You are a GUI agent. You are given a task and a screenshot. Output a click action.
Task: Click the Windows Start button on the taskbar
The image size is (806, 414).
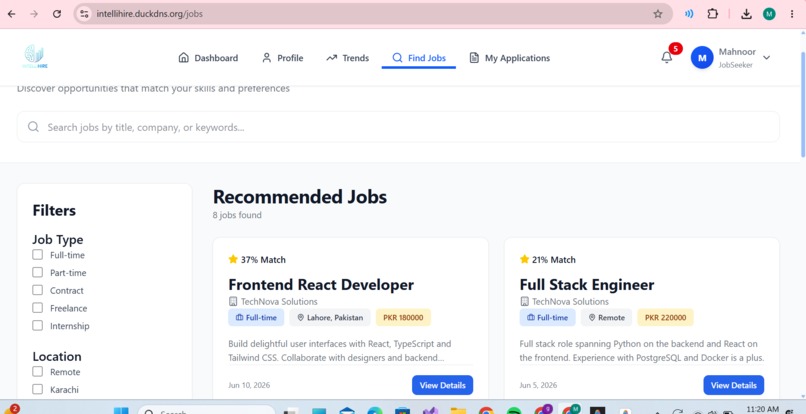click(x=121, y=410)
